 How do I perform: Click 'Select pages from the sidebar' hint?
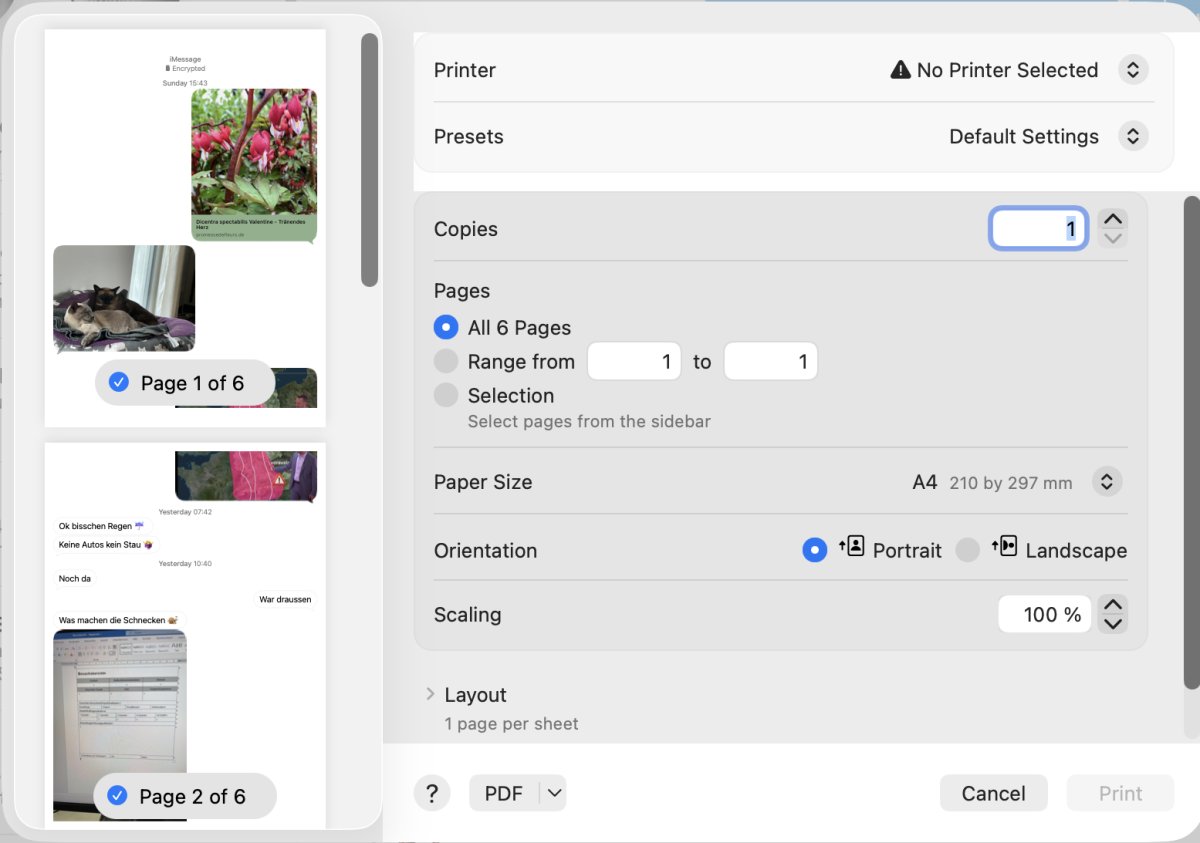coord(589,421)
